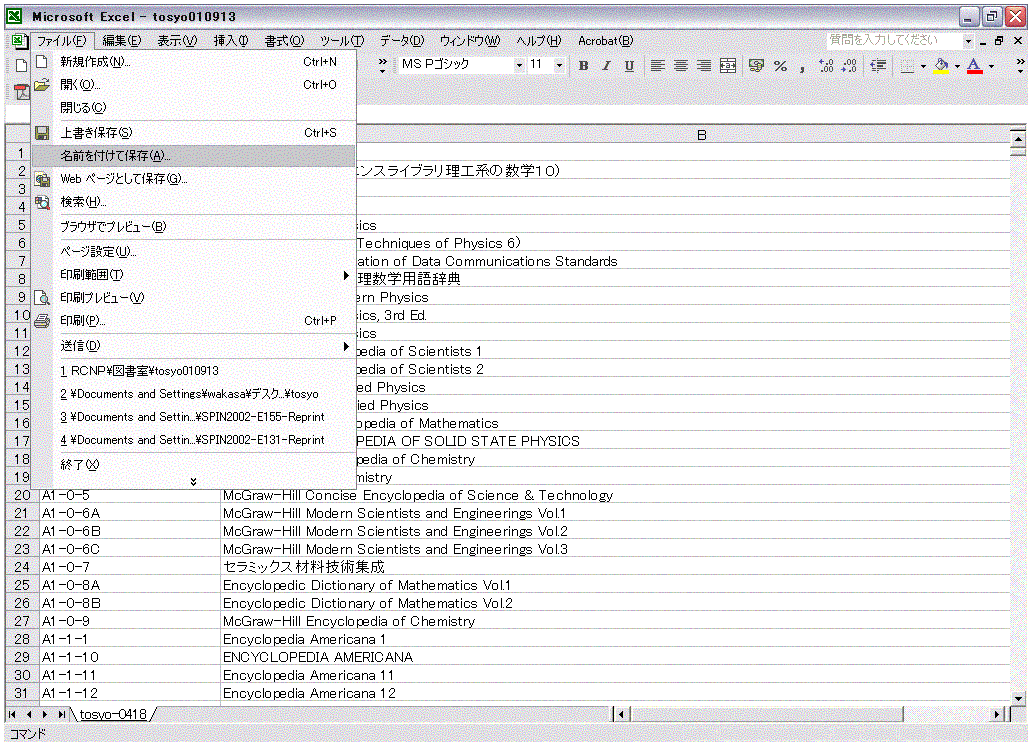The height and width of the screenshot is (742, 1028).
Task: Click the merge and center icon
Action: 728,66
